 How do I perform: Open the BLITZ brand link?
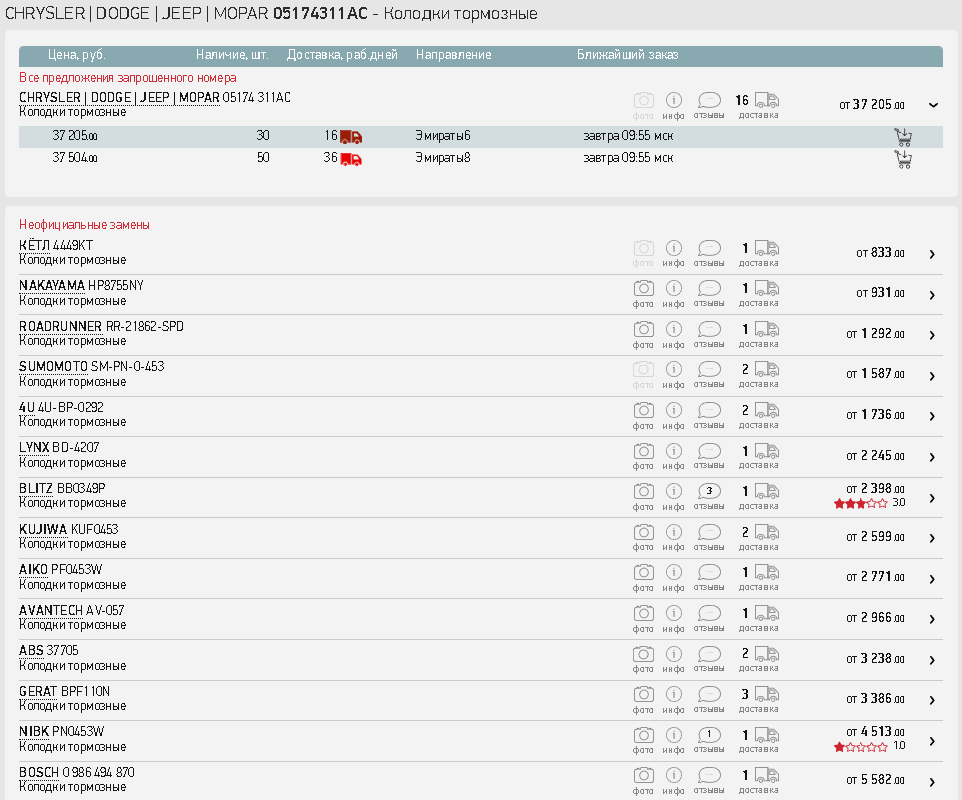[x=36, y=488]
